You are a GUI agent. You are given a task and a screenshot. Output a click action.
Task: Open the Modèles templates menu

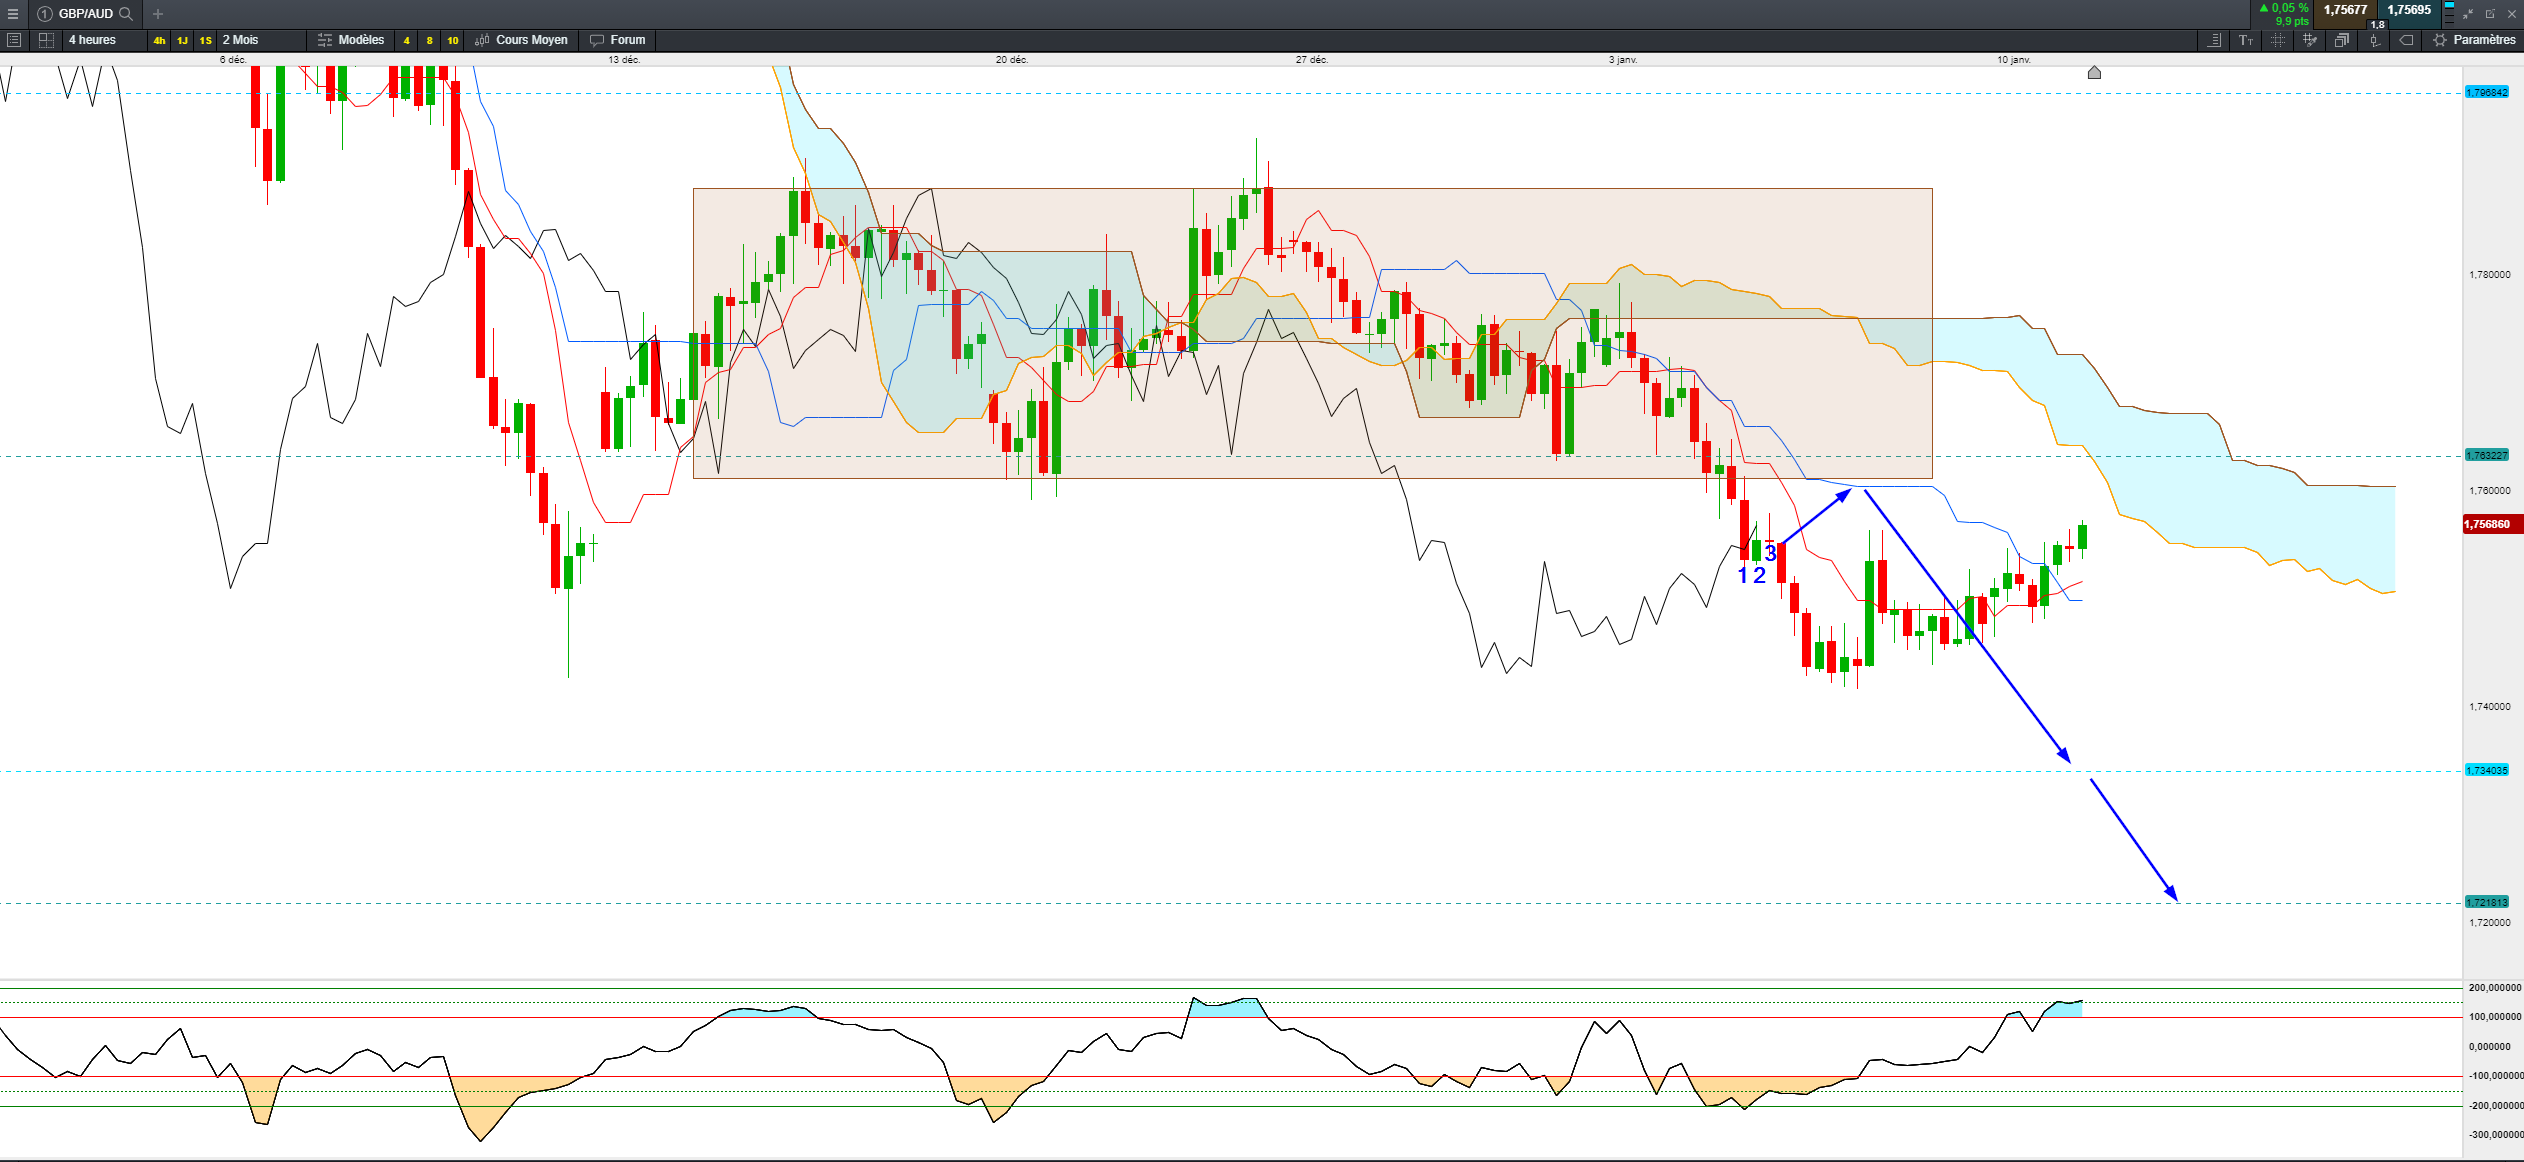(351, 40)
